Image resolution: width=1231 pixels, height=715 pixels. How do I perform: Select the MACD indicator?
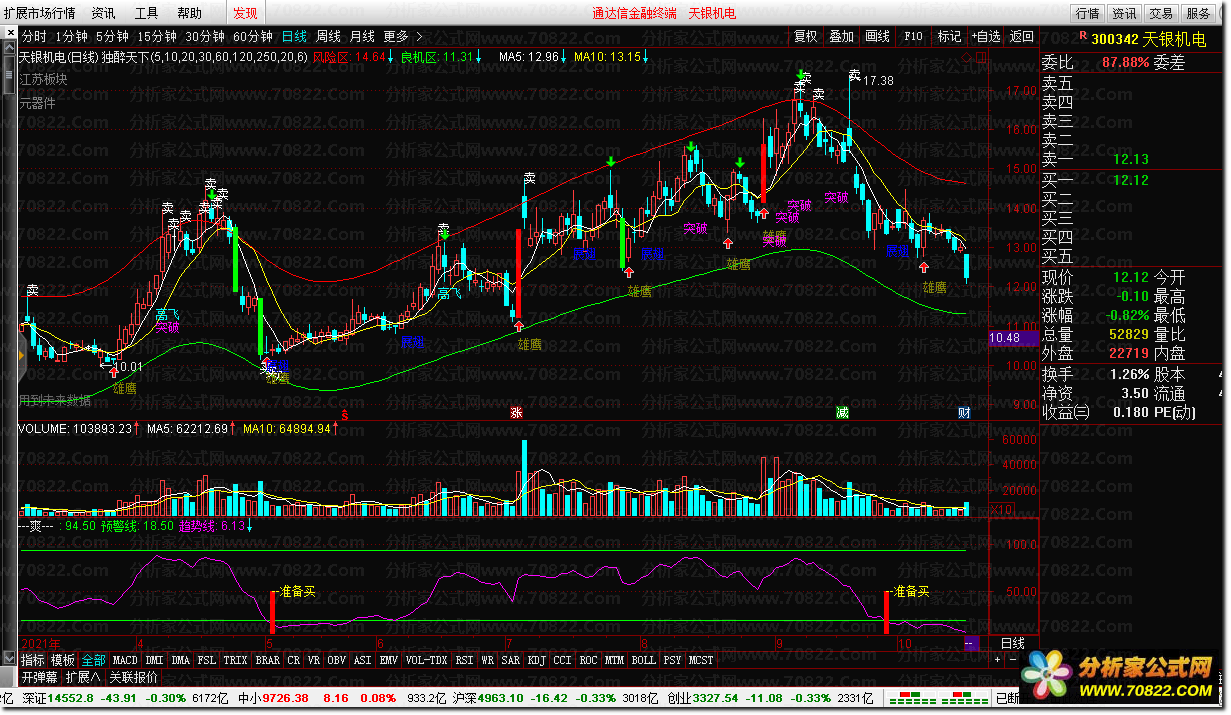(125, 661)
